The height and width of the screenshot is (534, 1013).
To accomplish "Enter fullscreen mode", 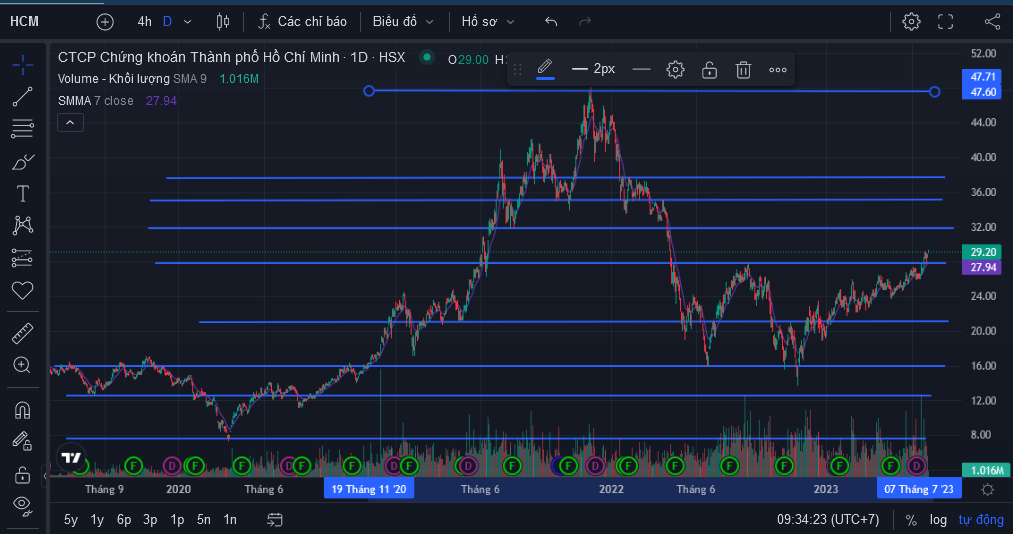I will tap(946, 22).
